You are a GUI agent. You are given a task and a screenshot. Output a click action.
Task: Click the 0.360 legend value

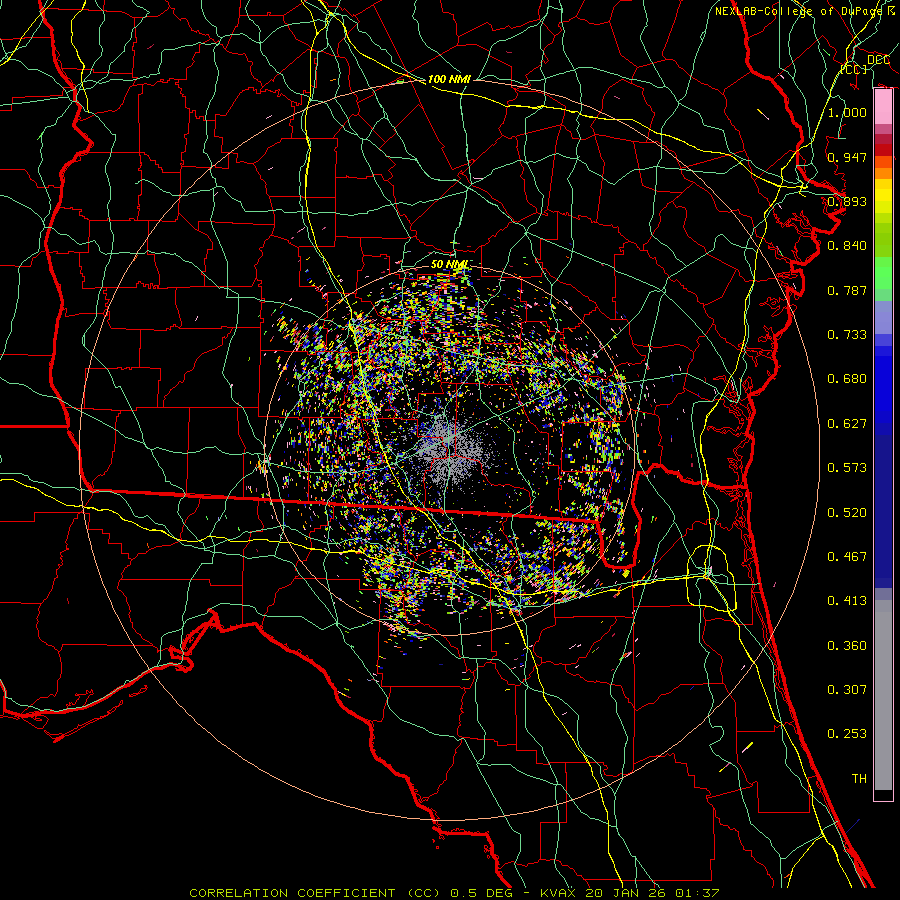pyautogui.click(x=847, y=646)
